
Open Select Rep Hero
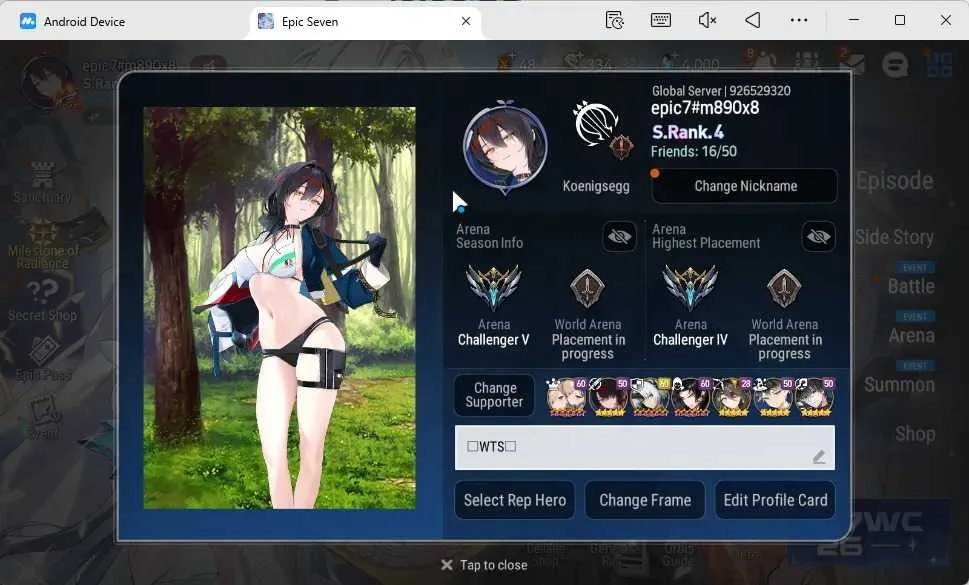click(515, 500)
